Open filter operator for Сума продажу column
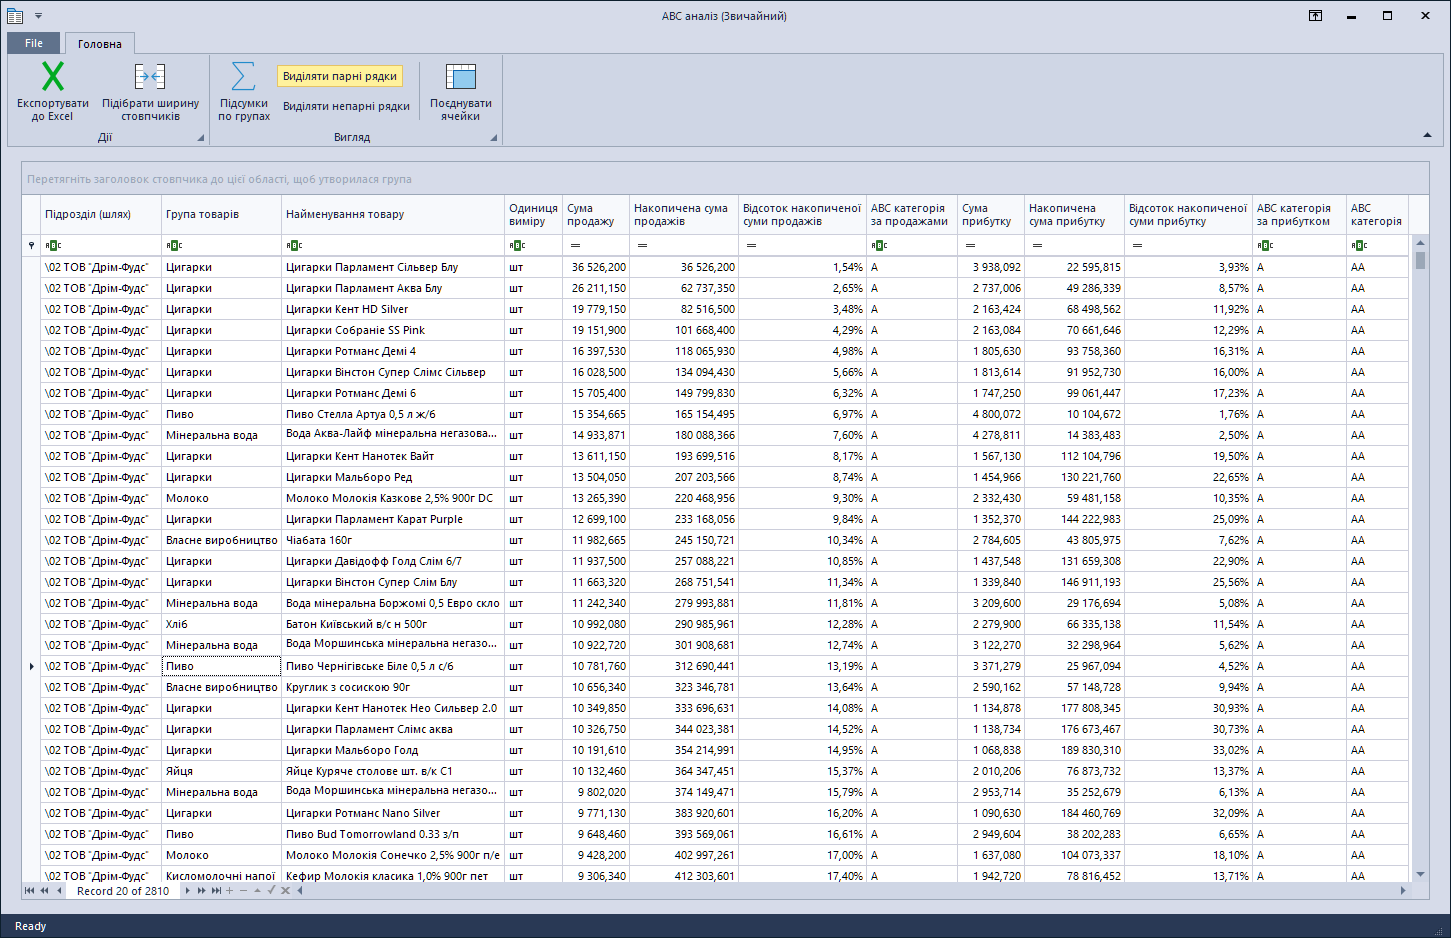 [575, 245]
